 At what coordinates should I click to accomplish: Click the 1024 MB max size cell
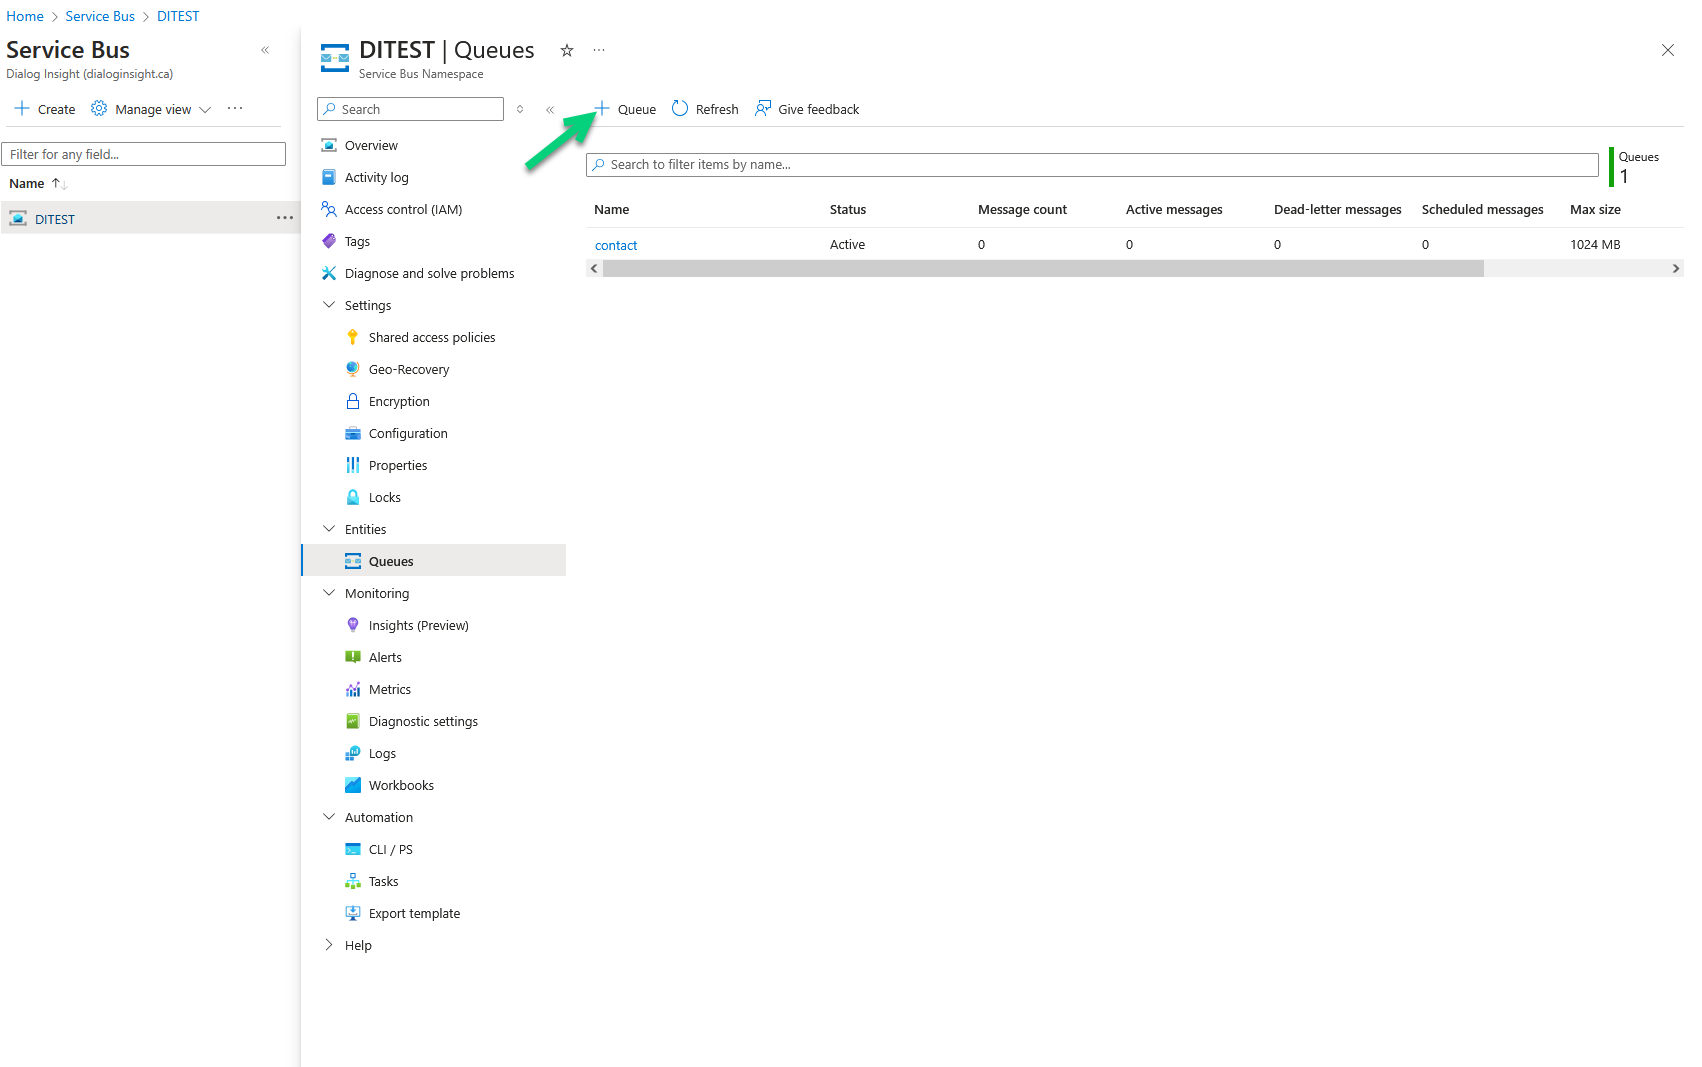[1595, 244]
